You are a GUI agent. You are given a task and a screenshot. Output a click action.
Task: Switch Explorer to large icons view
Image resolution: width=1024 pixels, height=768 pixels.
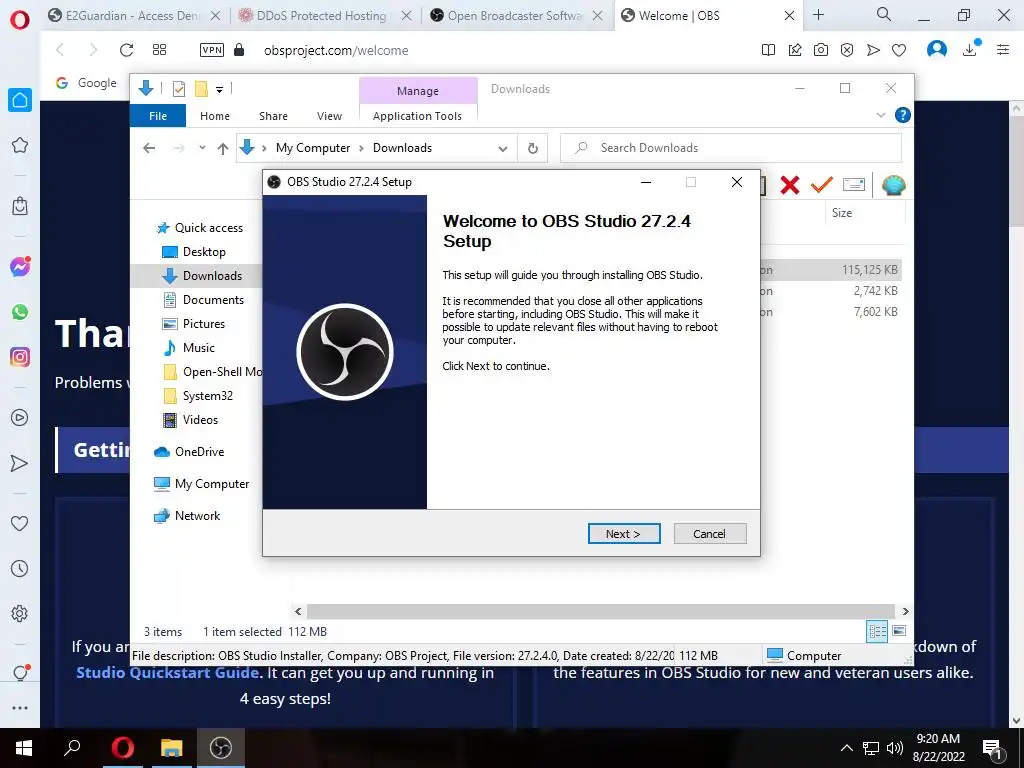click(899, 631)
